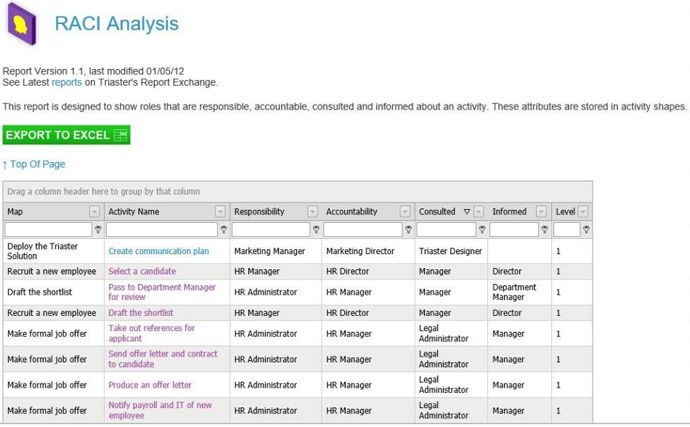
Task: Click the filter funnel icon for Informed column
Action: (x=545, y=229)
